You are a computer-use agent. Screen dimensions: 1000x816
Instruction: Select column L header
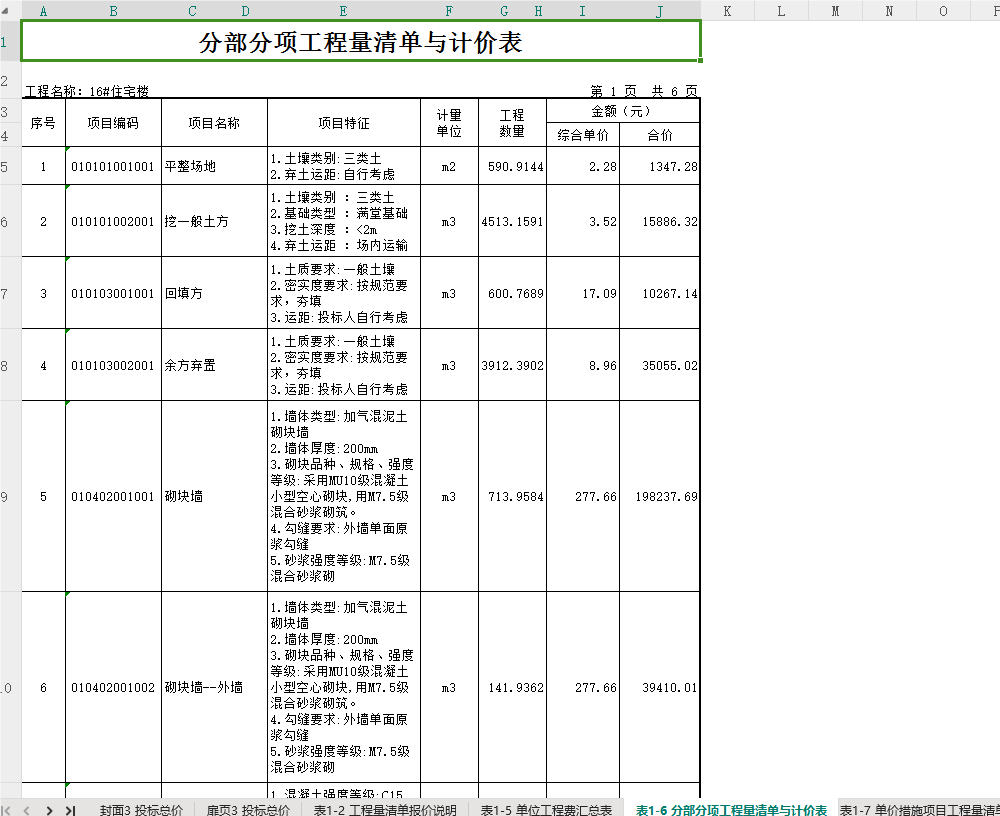point(781,11)
